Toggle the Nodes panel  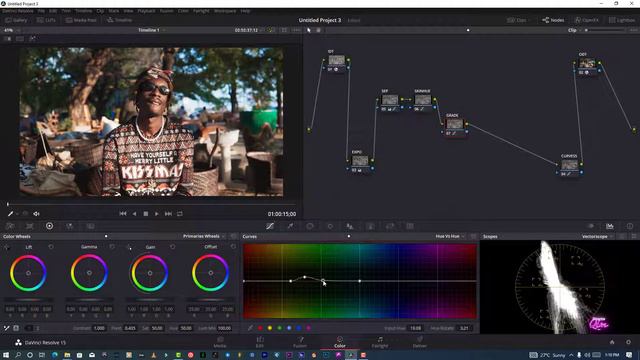coord(553,20)
